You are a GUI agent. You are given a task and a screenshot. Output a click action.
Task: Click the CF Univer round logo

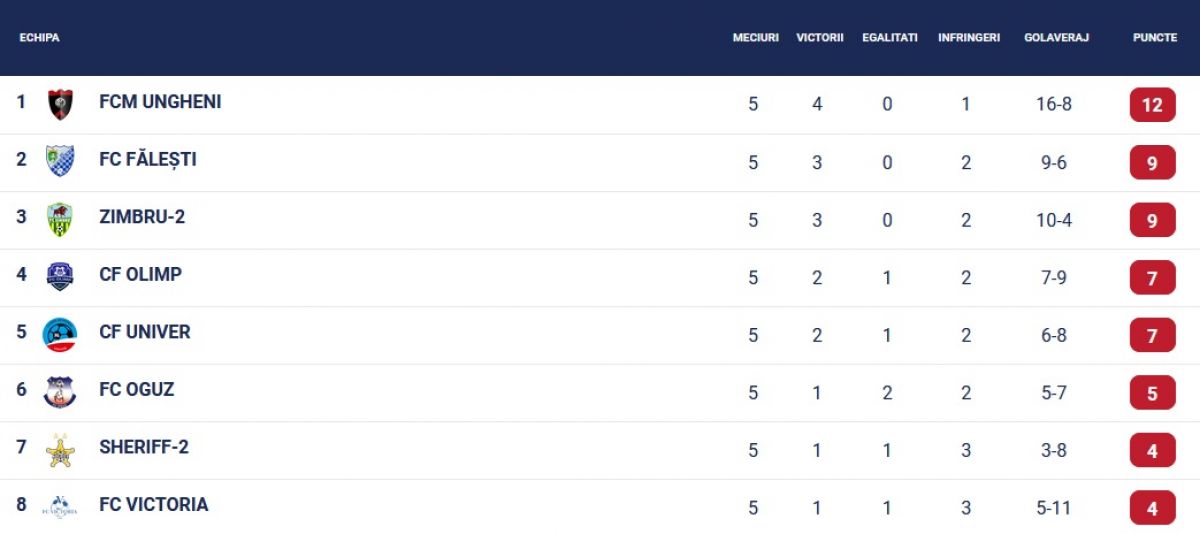click(60, 334)
